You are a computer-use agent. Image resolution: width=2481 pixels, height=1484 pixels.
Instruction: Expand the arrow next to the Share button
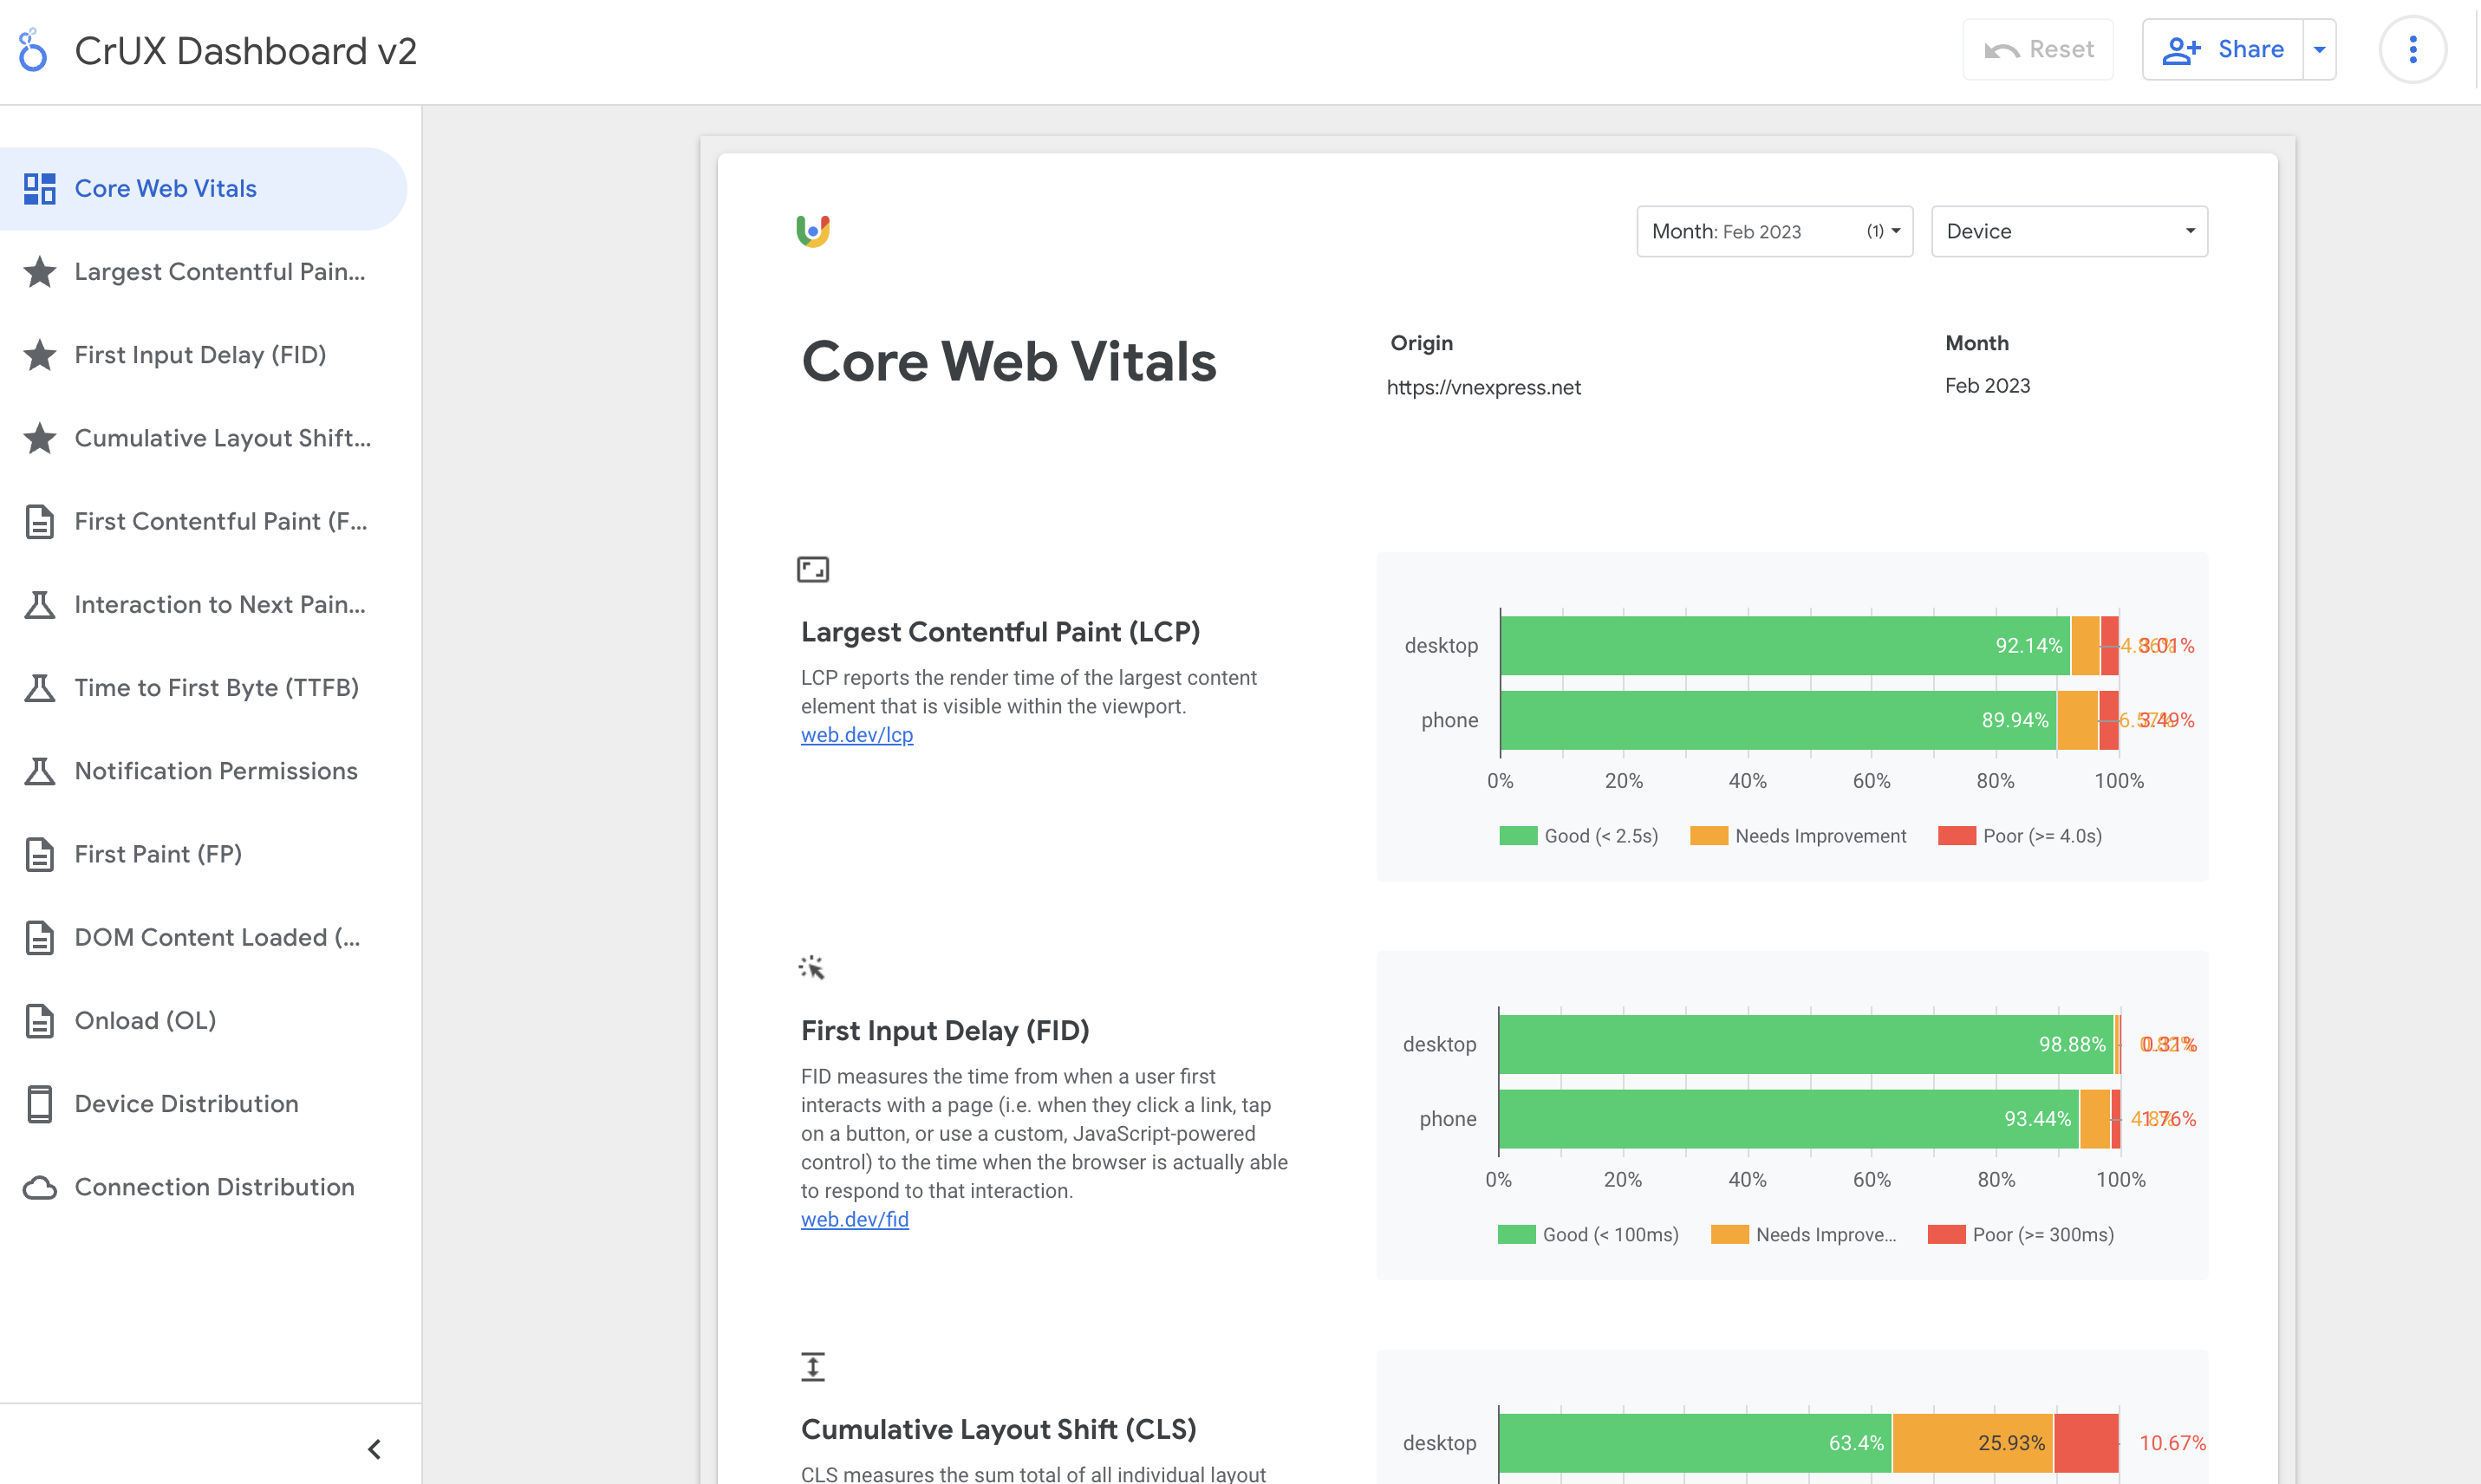tap(2321, 48)
